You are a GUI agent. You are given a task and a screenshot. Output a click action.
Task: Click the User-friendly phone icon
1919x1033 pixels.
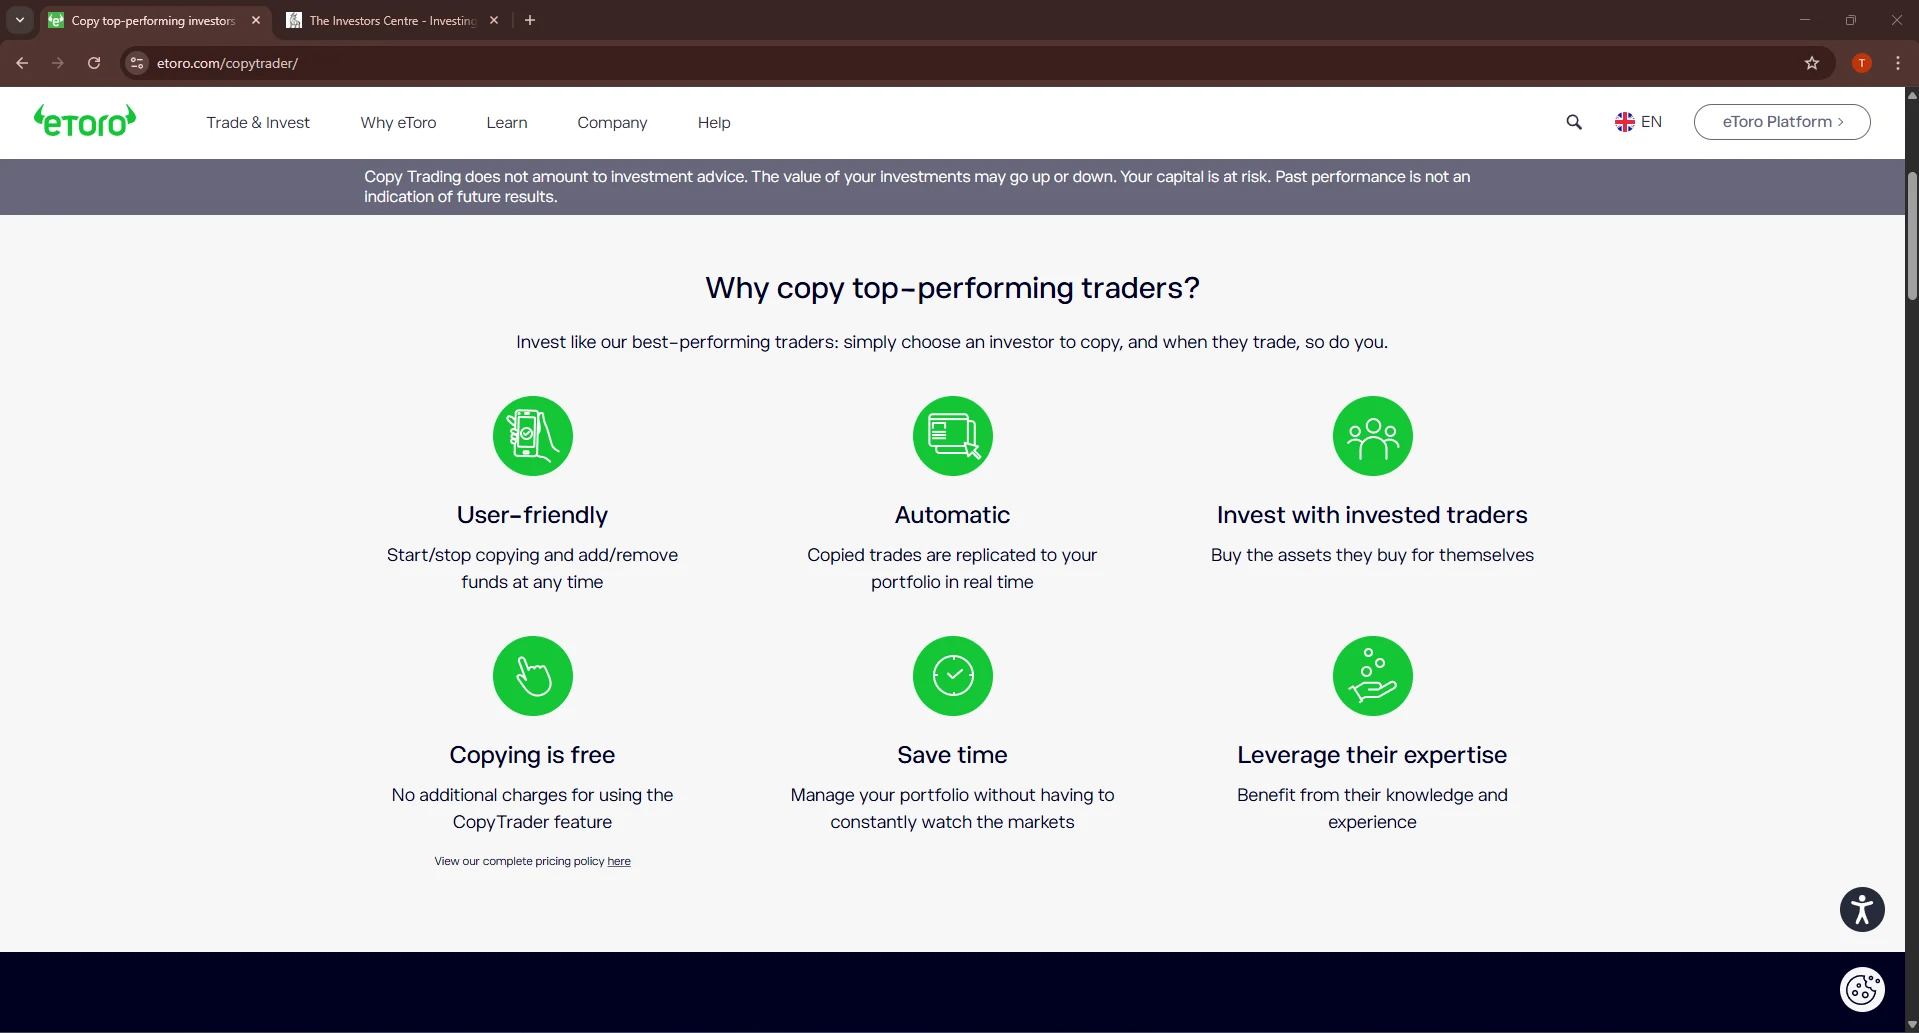533,436
